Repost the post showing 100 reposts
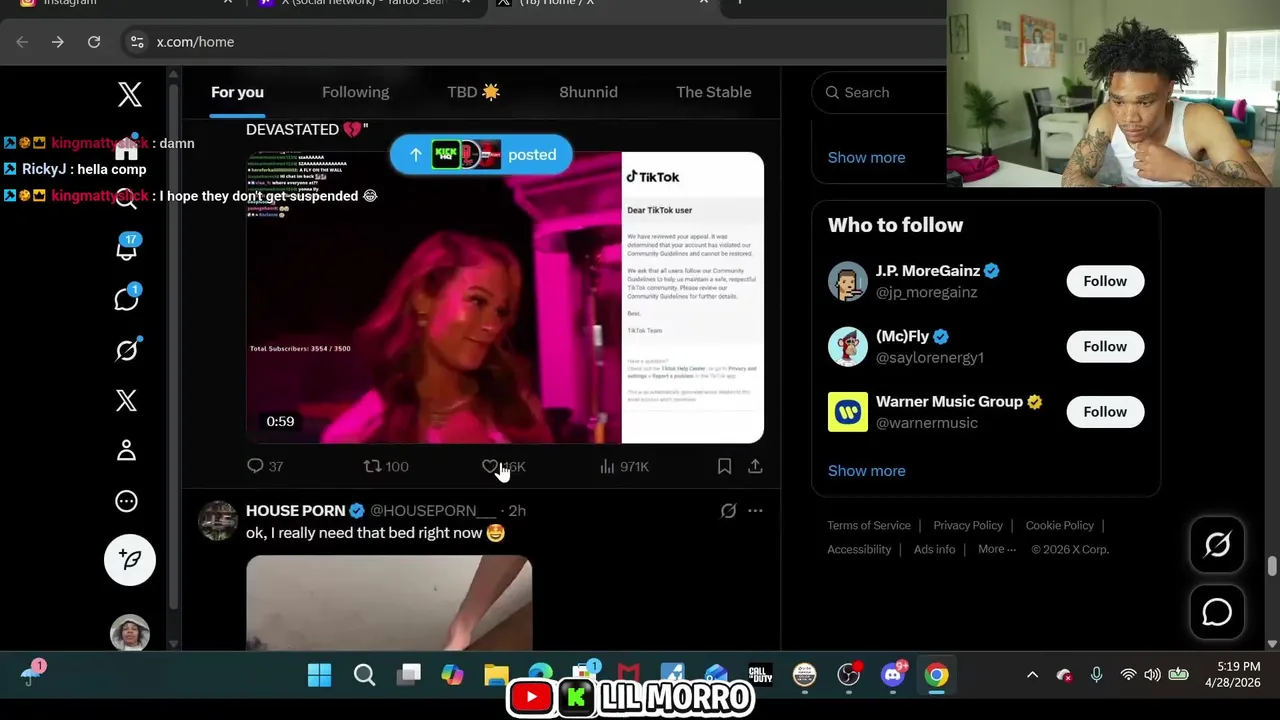1280x720 pixels. click(x=385, y=466)
